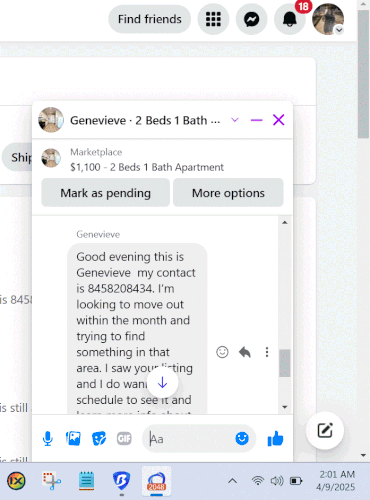Start a new message with compose icon
370x500 pixels.
[325, 430]
